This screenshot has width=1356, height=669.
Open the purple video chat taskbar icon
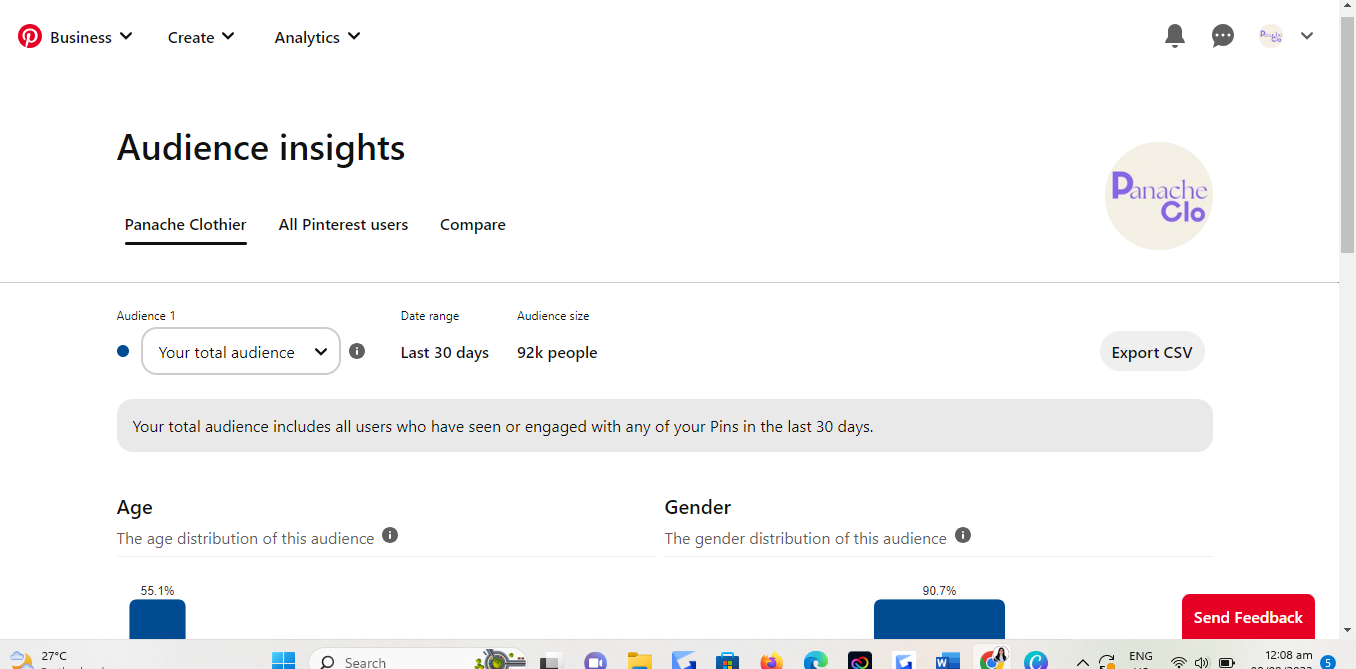click(x=595, y=661)
